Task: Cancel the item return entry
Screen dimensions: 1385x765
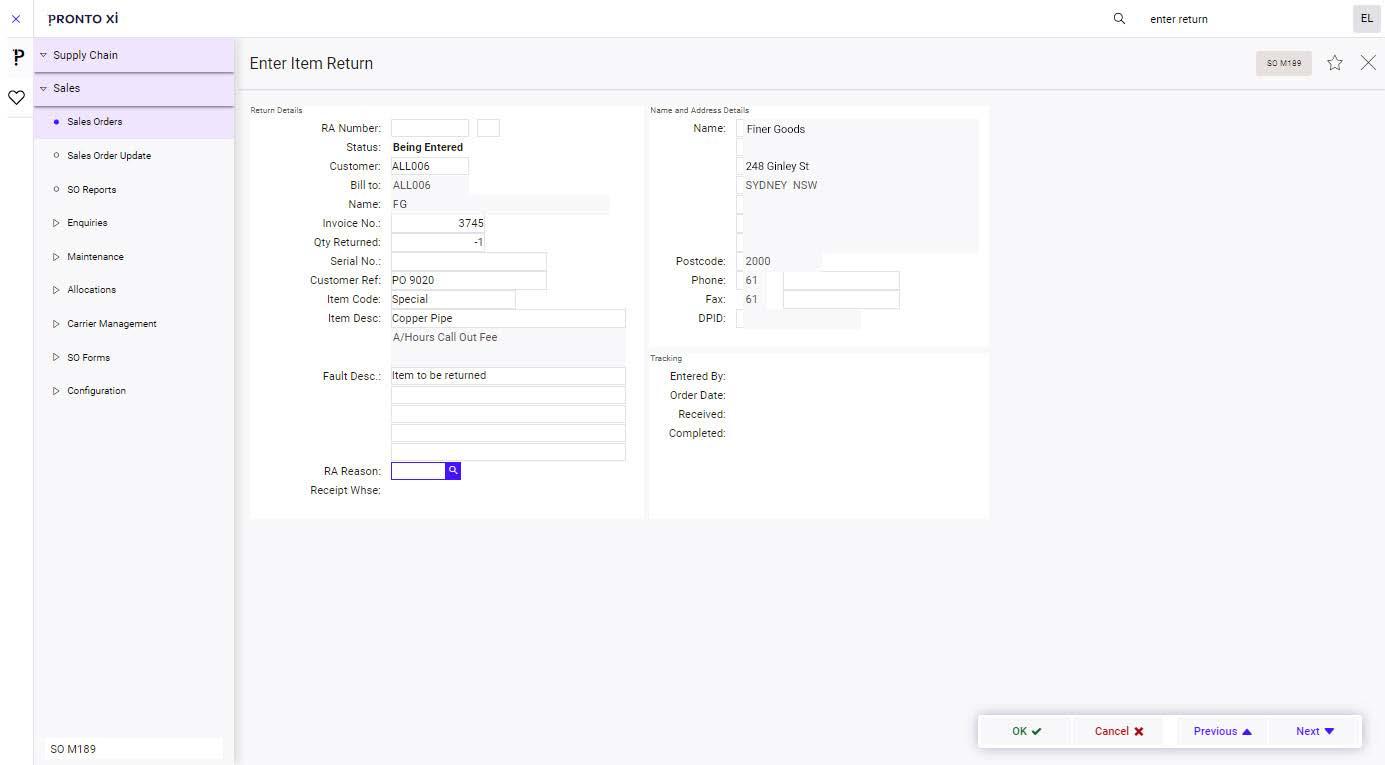Action: (x=1116, y=731)
